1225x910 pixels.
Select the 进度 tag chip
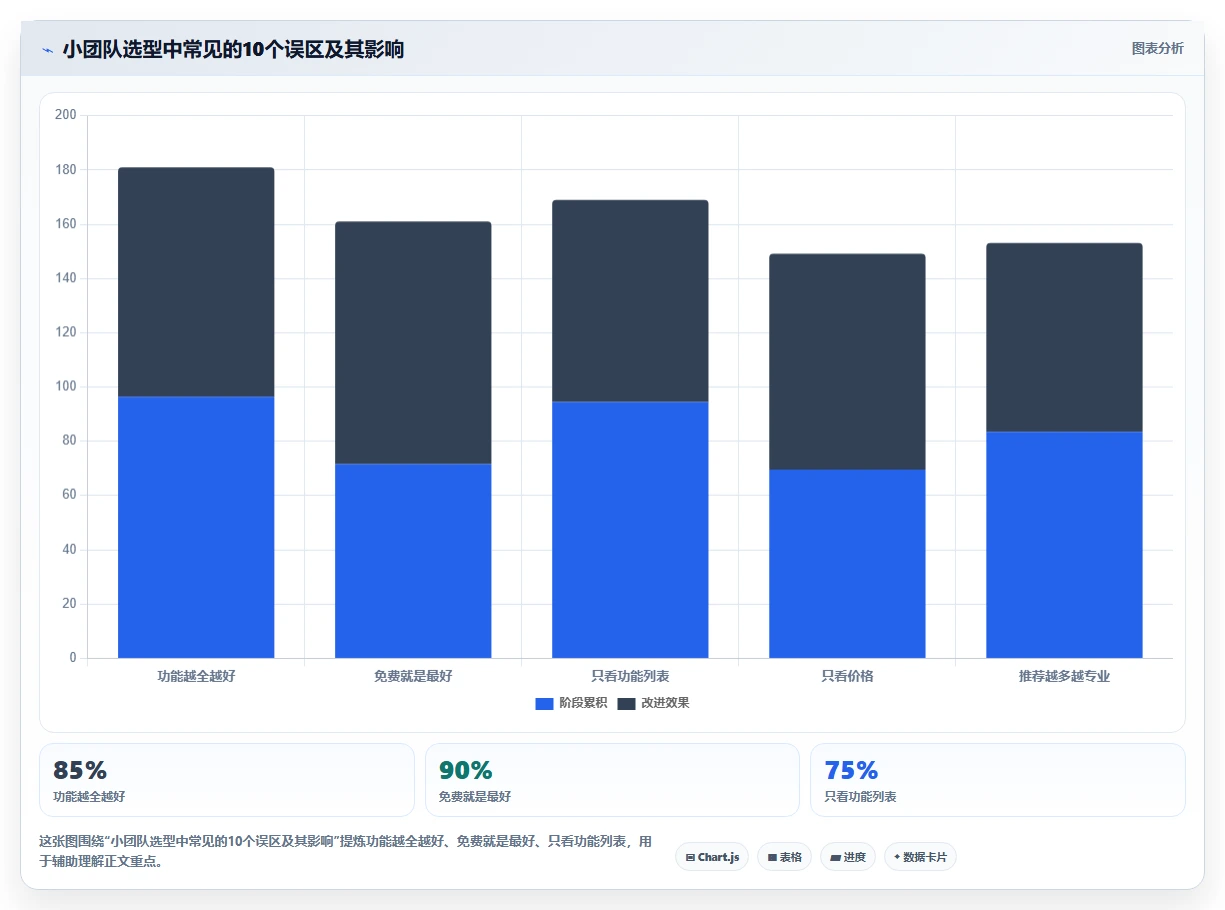point(848,857)
